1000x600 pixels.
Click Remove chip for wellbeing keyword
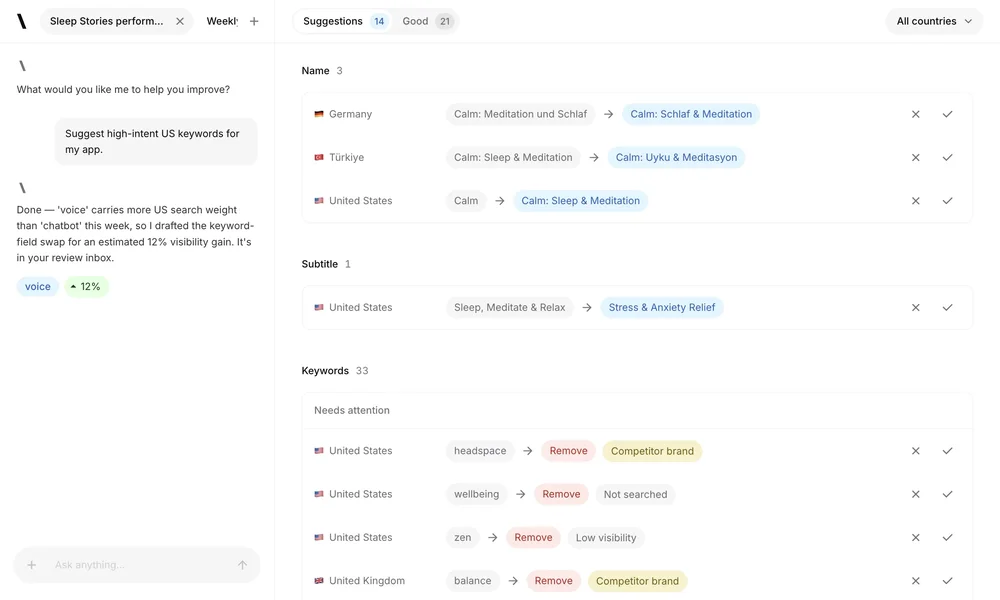[561, 494]
